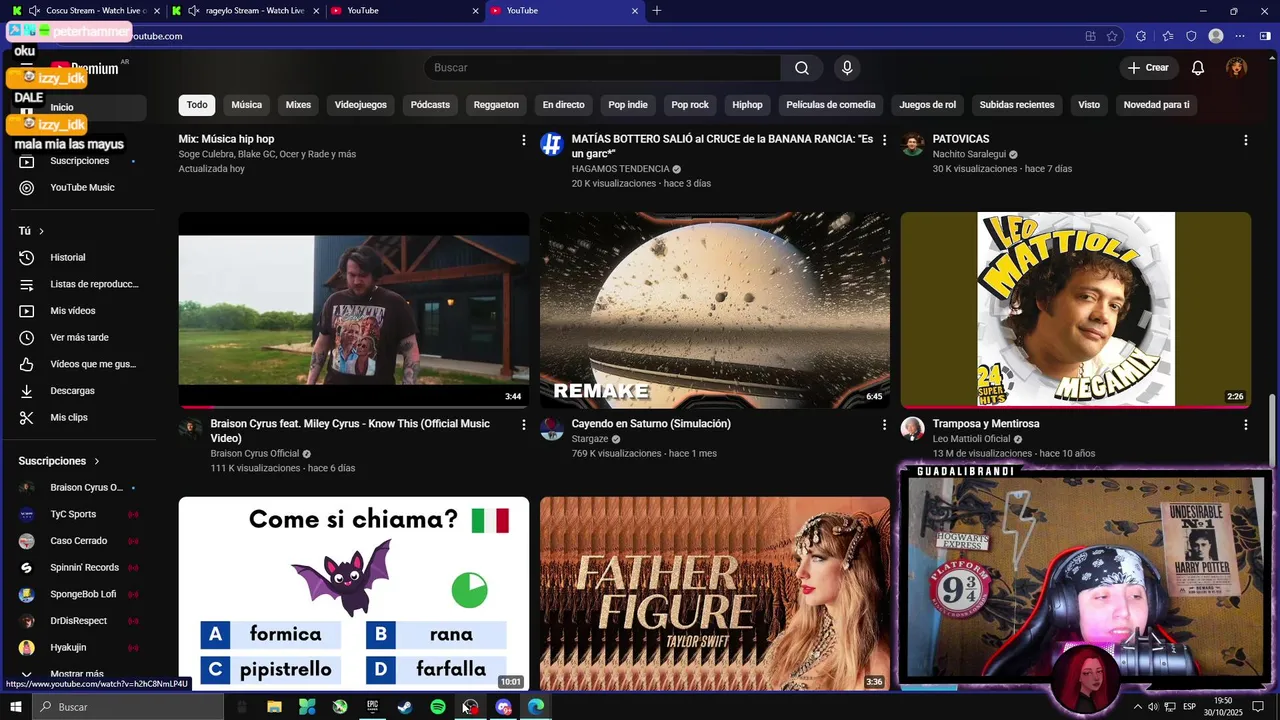
Task: Select the Hiphop filter chip
Action: click(747, 105)
